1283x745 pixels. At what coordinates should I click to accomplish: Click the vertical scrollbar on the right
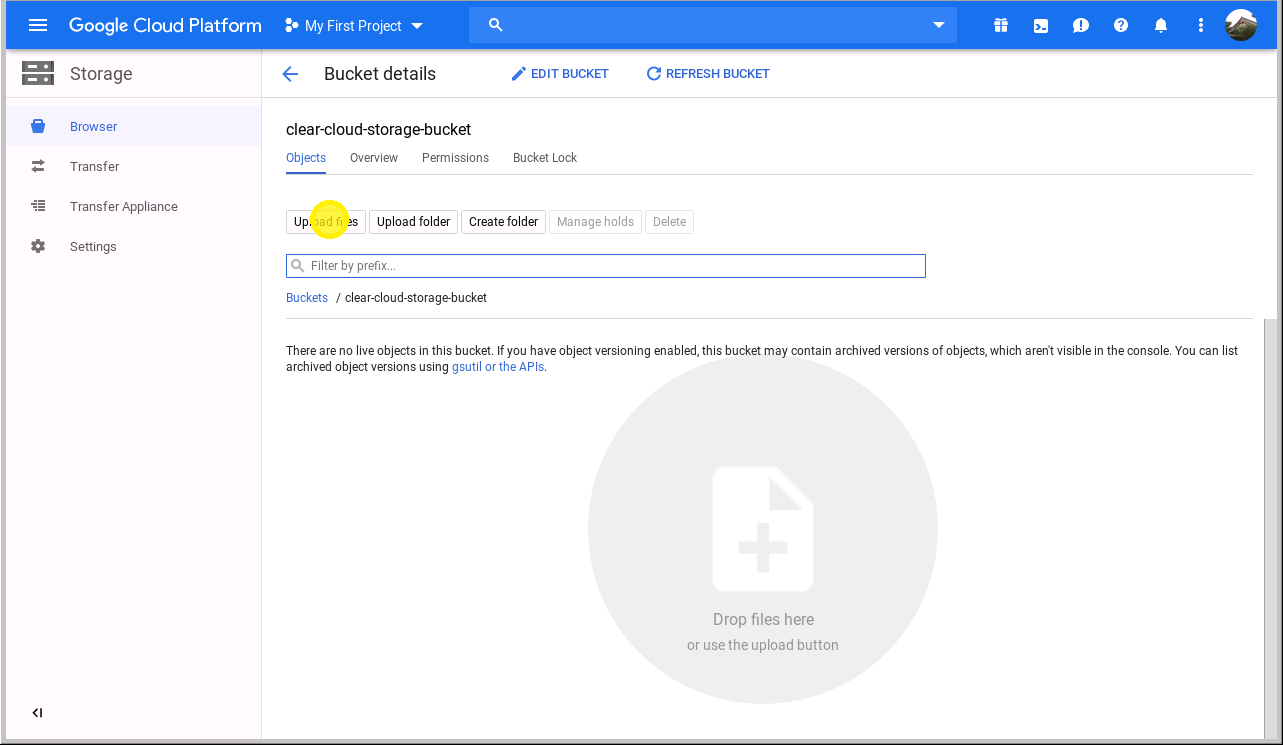tap(1270, 530)
